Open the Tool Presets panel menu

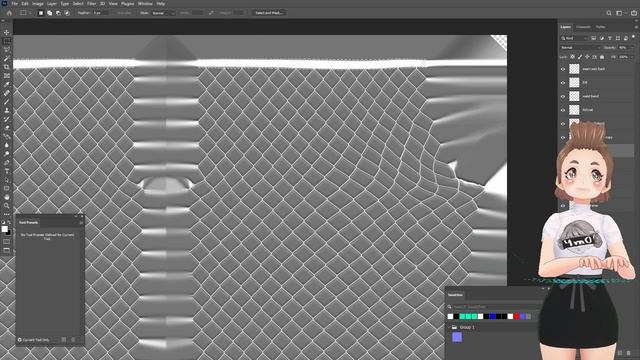[x=81, y=222]
